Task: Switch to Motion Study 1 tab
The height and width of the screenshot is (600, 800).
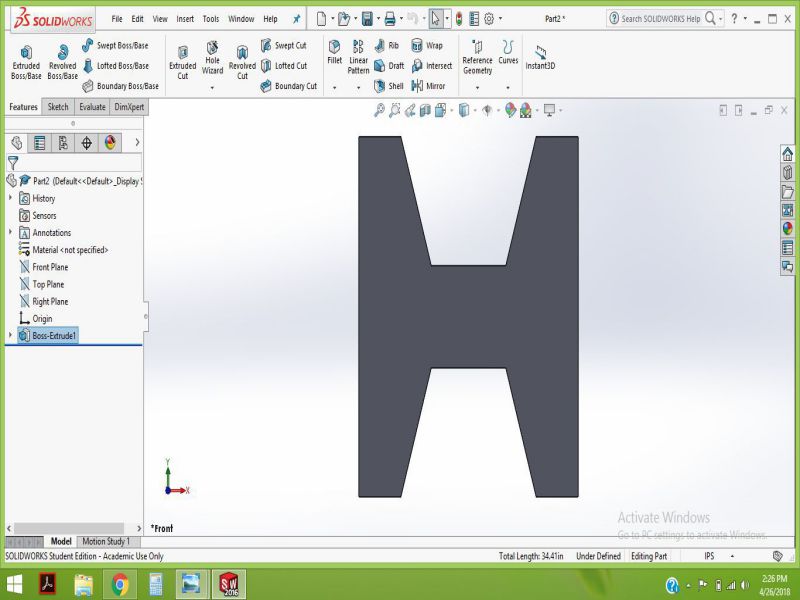Action: [106, 541]
